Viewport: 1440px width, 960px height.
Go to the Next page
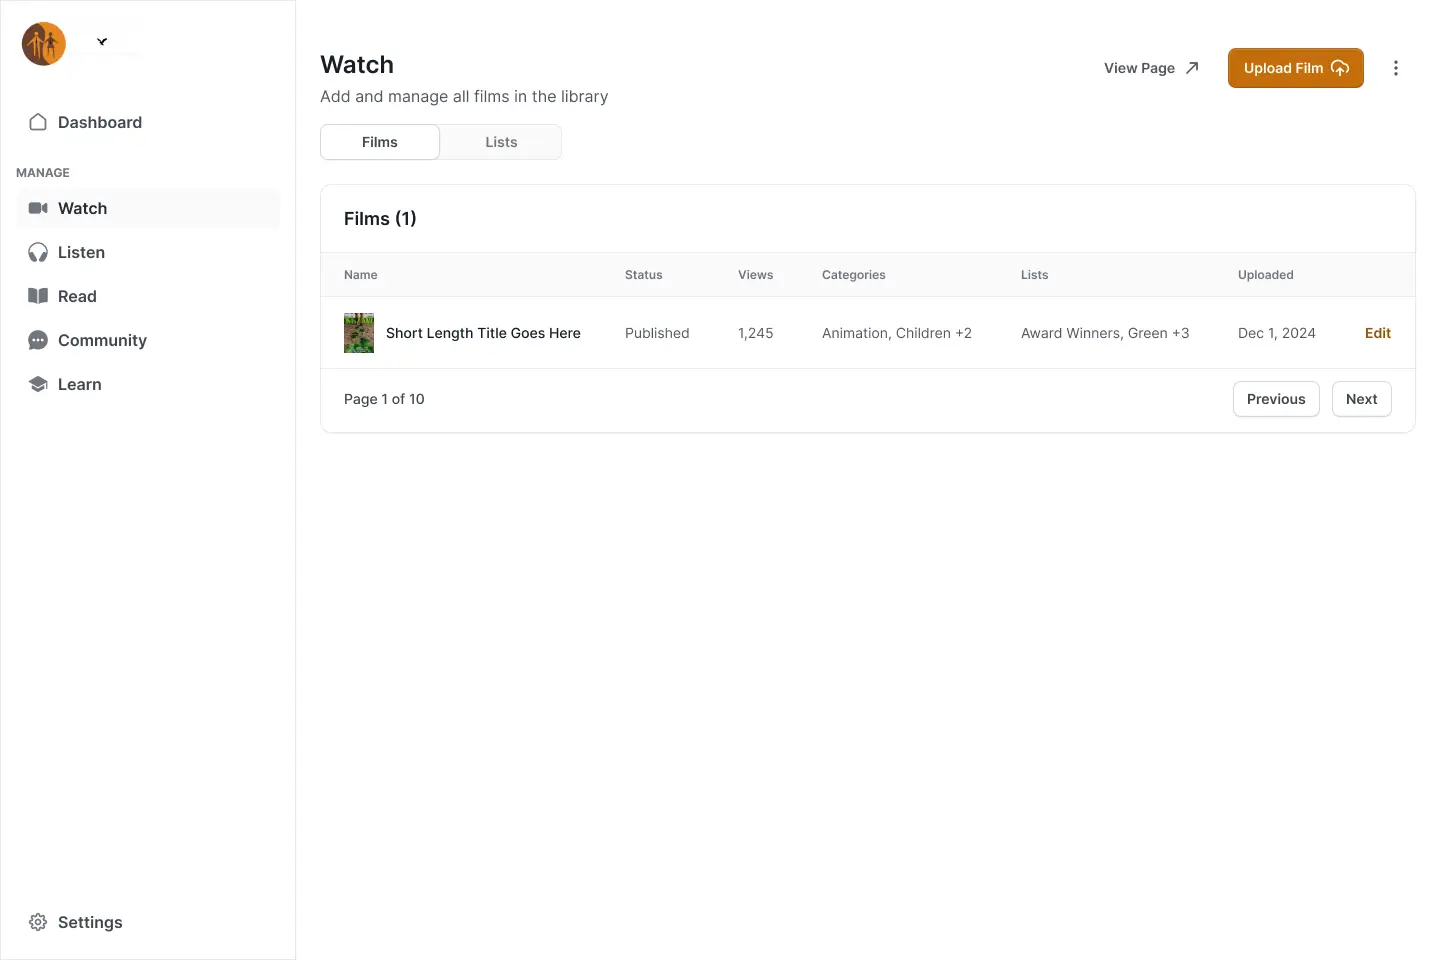[1361, 399]
